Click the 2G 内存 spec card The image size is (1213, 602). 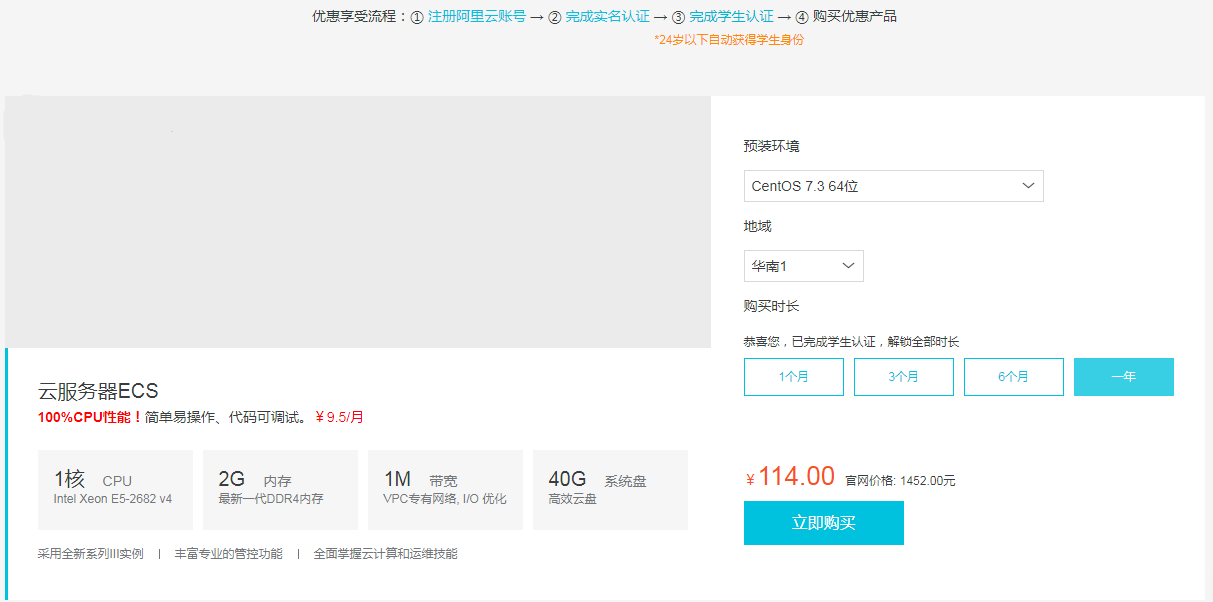280,490
